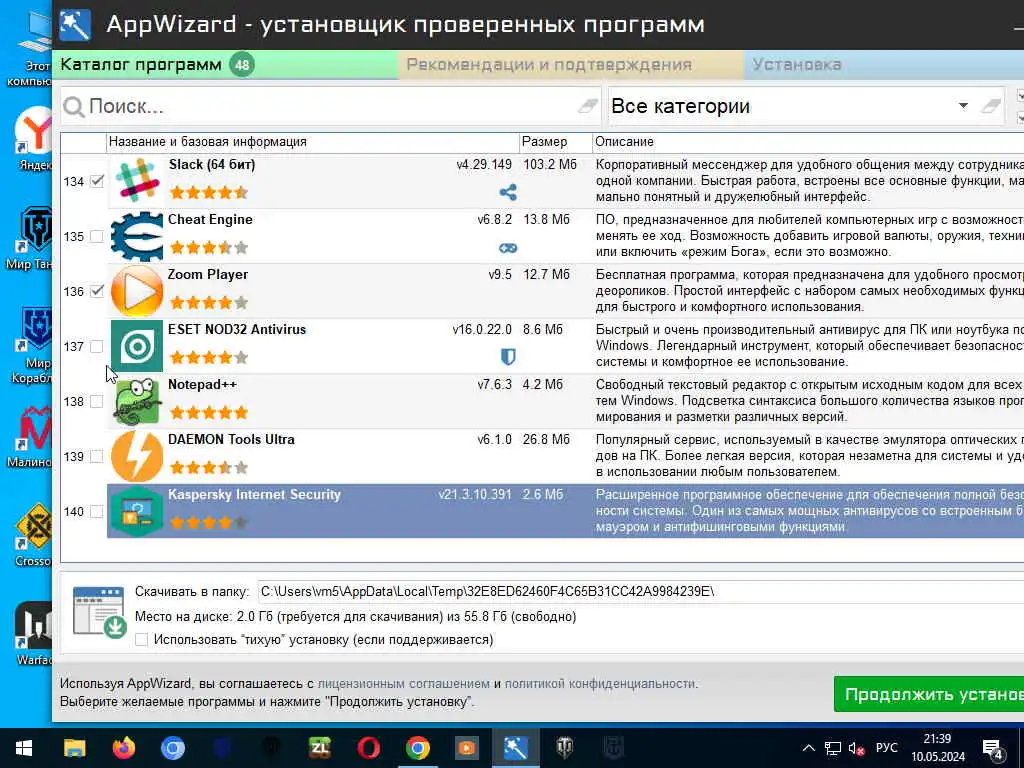Clear the search field with eraser icon
1024x768 pixels.
(588, 106)
